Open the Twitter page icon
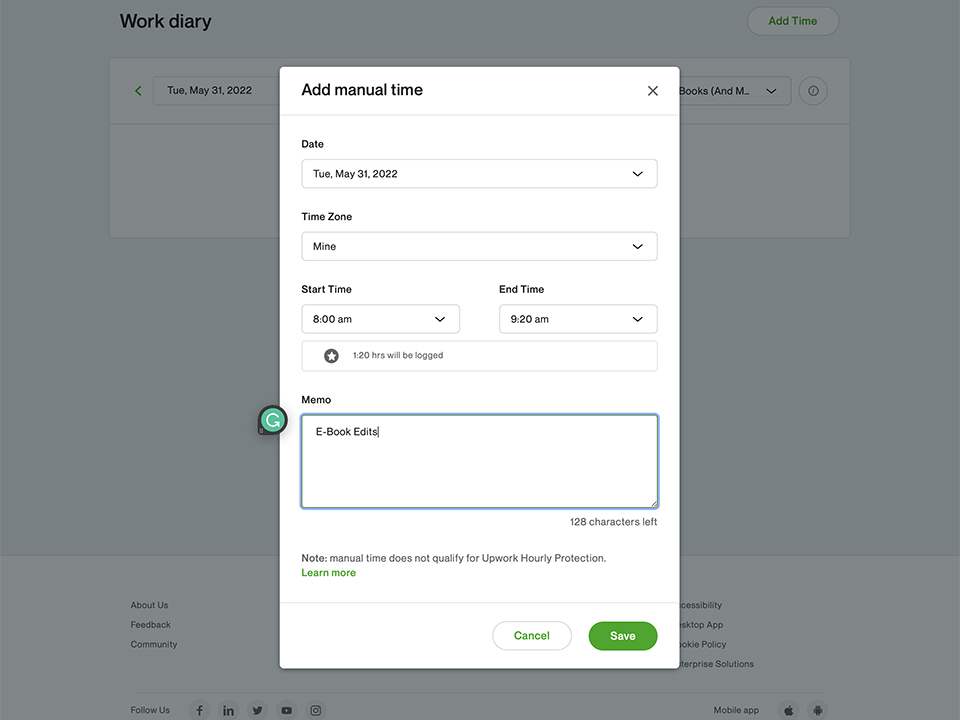Image resolution: width=960 pixels, height=720 pixels. 257,710
